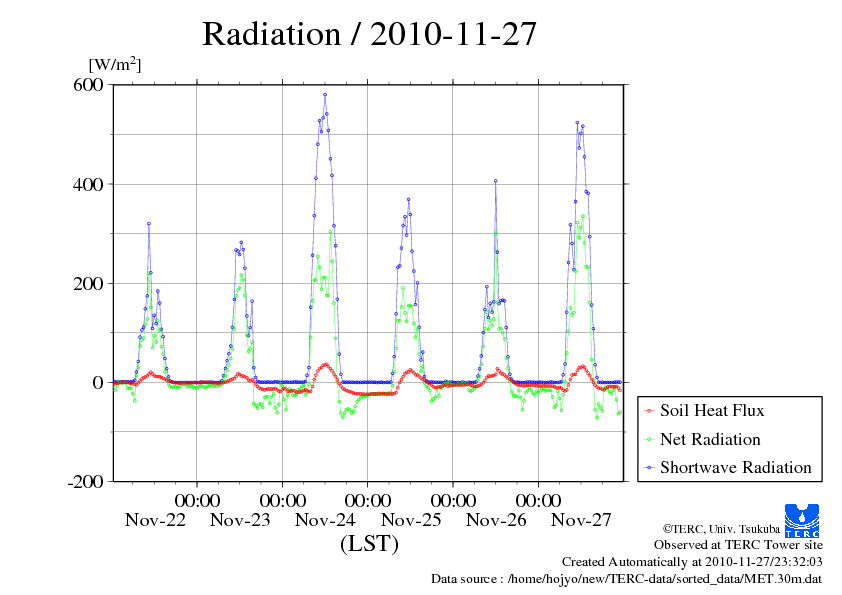This screenshot has height=595, width=842.
Task: Select the 'Net Radiation' legend label
Action: click(x=710, y=439)
